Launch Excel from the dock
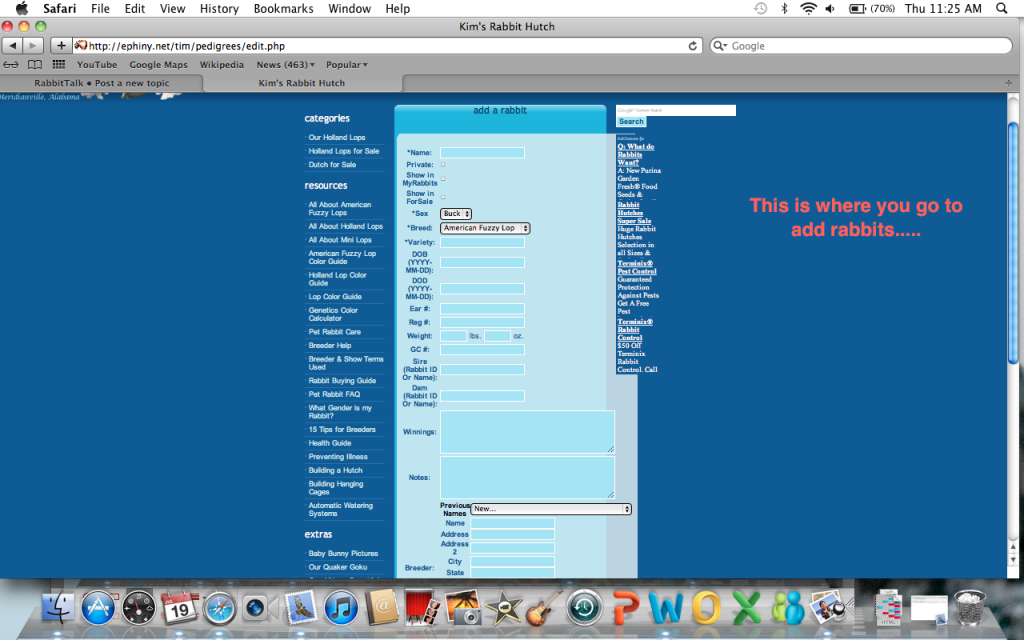The height and width of the screenshot is (640, 1024). pos(746,608)
